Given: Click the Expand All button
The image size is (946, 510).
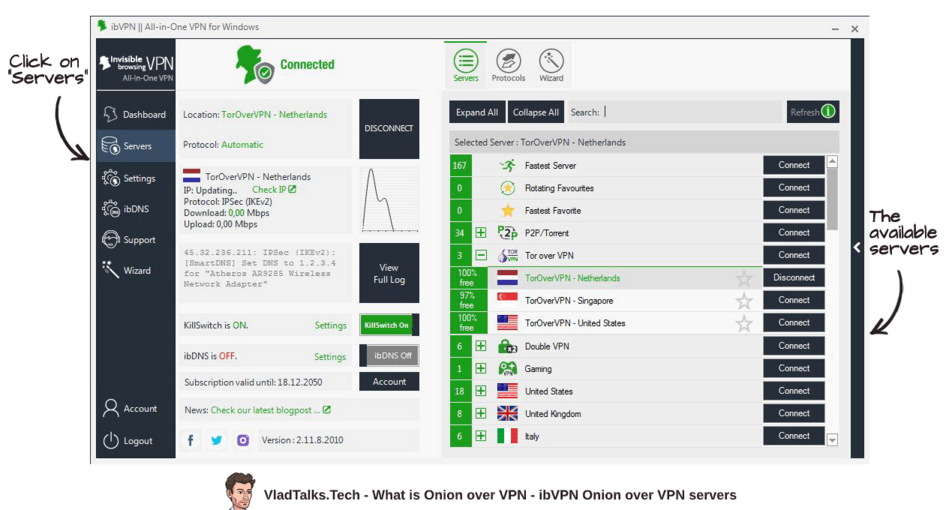Looking at the screenshot, I should point(477,112).
